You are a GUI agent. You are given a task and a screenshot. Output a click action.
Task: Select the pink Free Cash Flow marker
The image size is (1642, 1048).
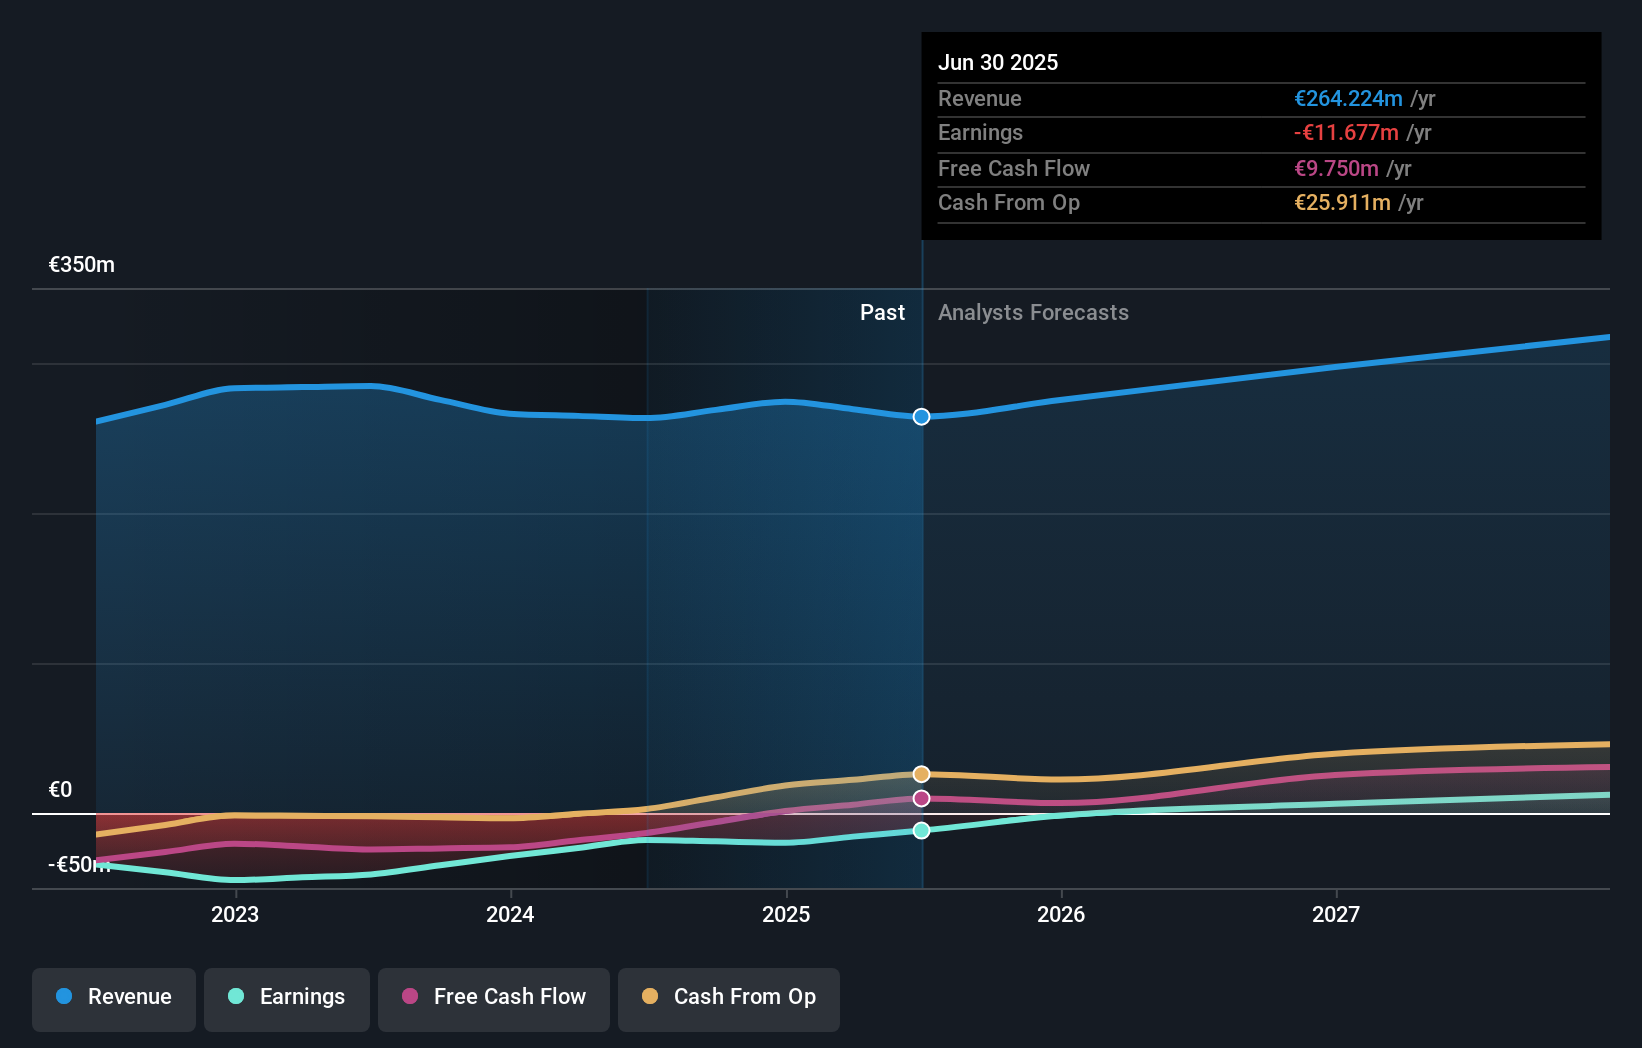(x=921, y=798)
